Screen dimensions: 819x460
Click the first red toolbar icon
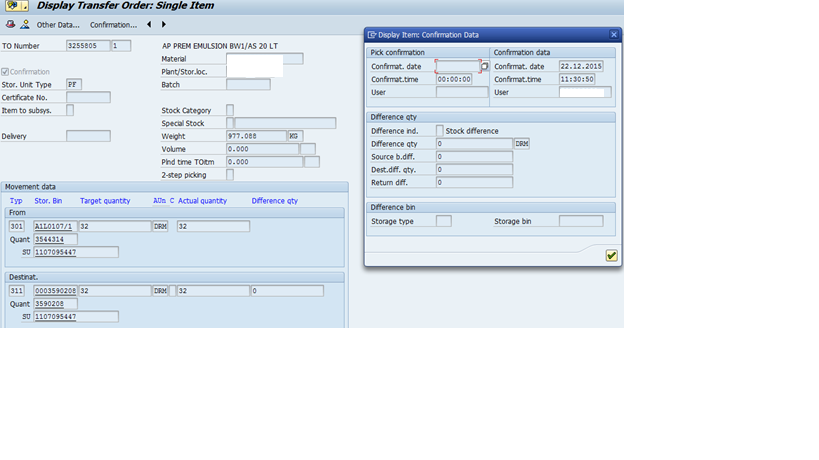[x=9, y=24]
